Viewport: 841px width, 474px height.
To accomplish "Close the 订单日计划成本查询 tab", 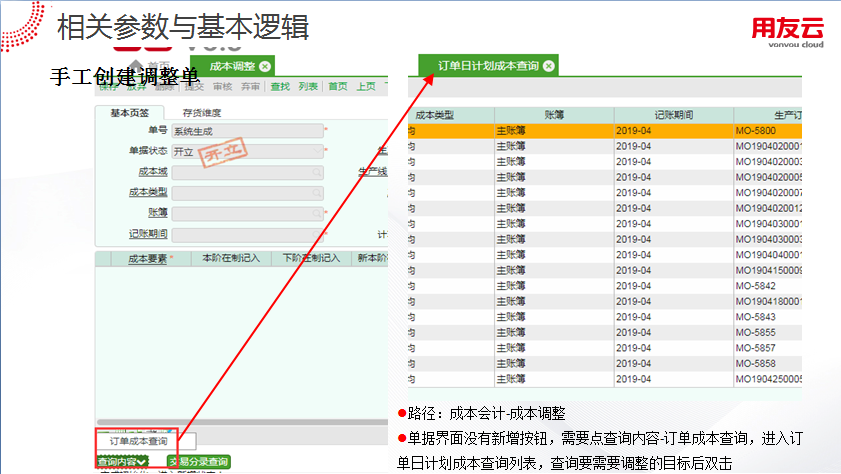I will [548, 66].
